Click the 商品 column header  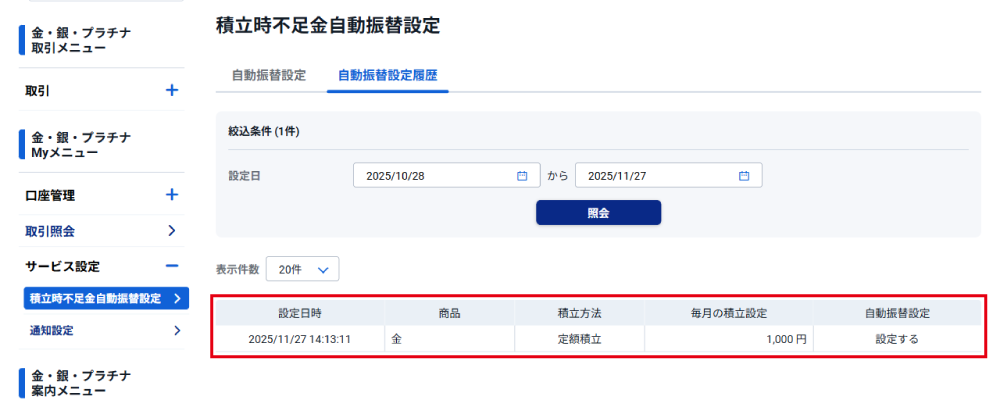tap(449, 313)
